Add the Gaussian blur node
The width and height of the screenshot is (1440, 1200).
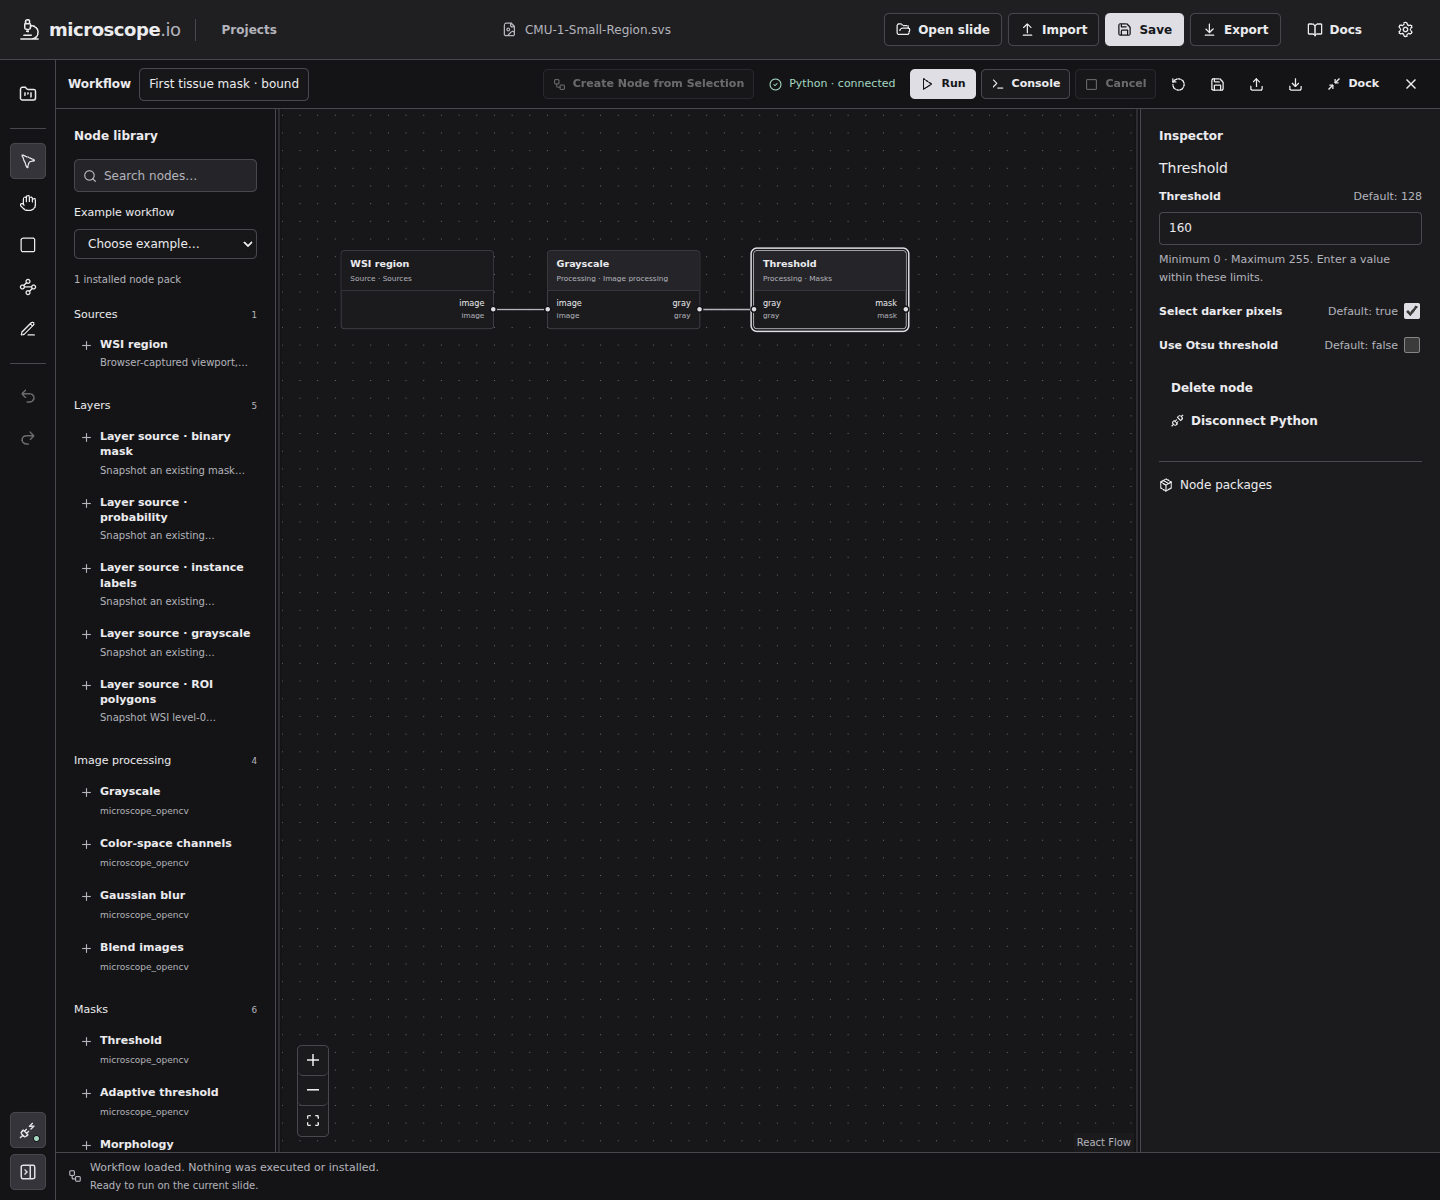[x=165, y=904]
